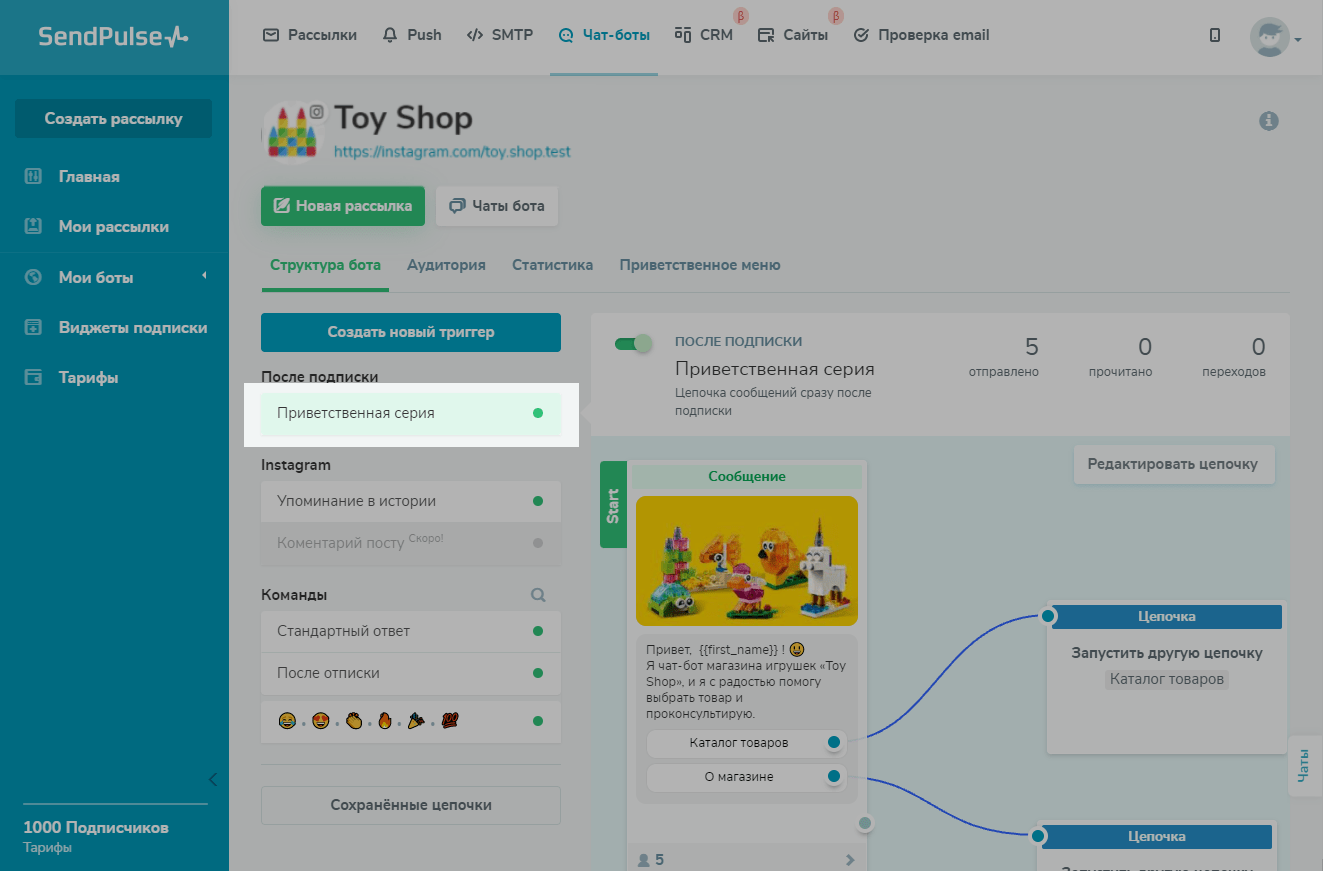Viewport: 1323px width, 871px height.
Task: Click the 0 прочитано statistic
Action: pyautogui.click(x=1121, y=358)
